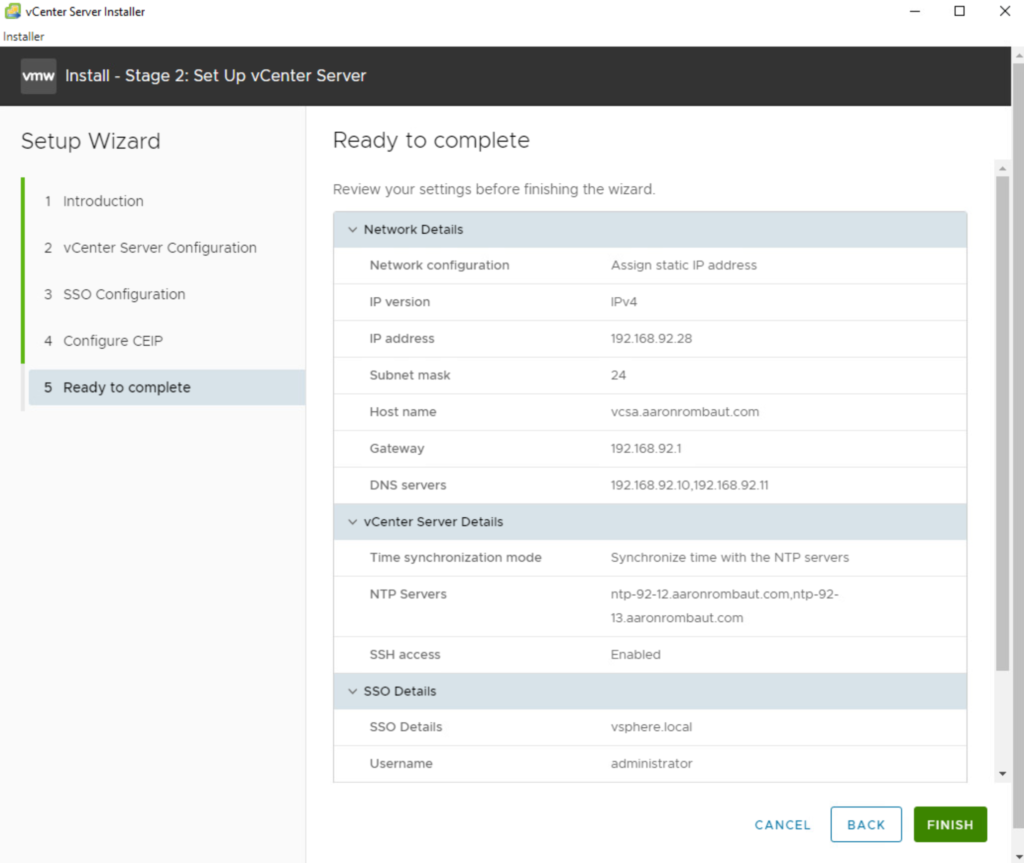Collapse the Network Details section
Image resolution: width=1024 pixels, height=863 pixels.
pyautogui.click(x=352, y=230)
